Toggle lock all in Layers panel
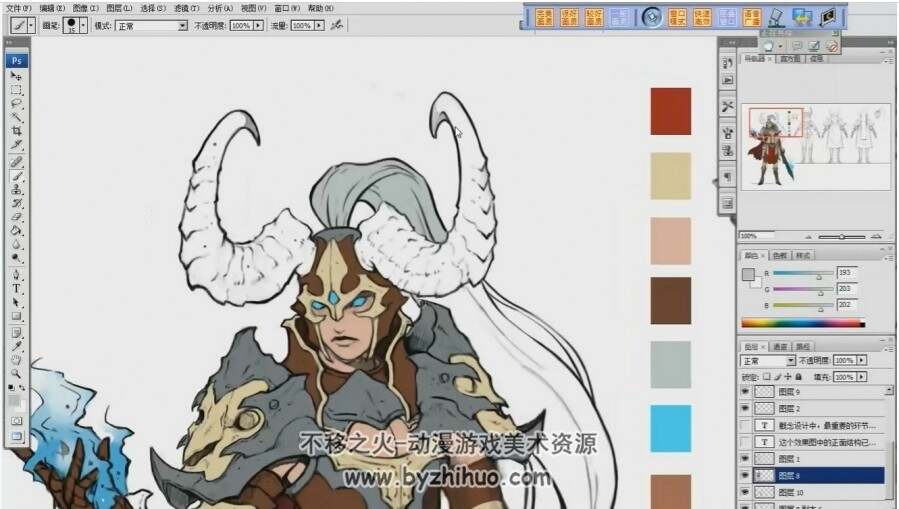Viewport: 899px width, 509px height. click(x=798, y=377)
